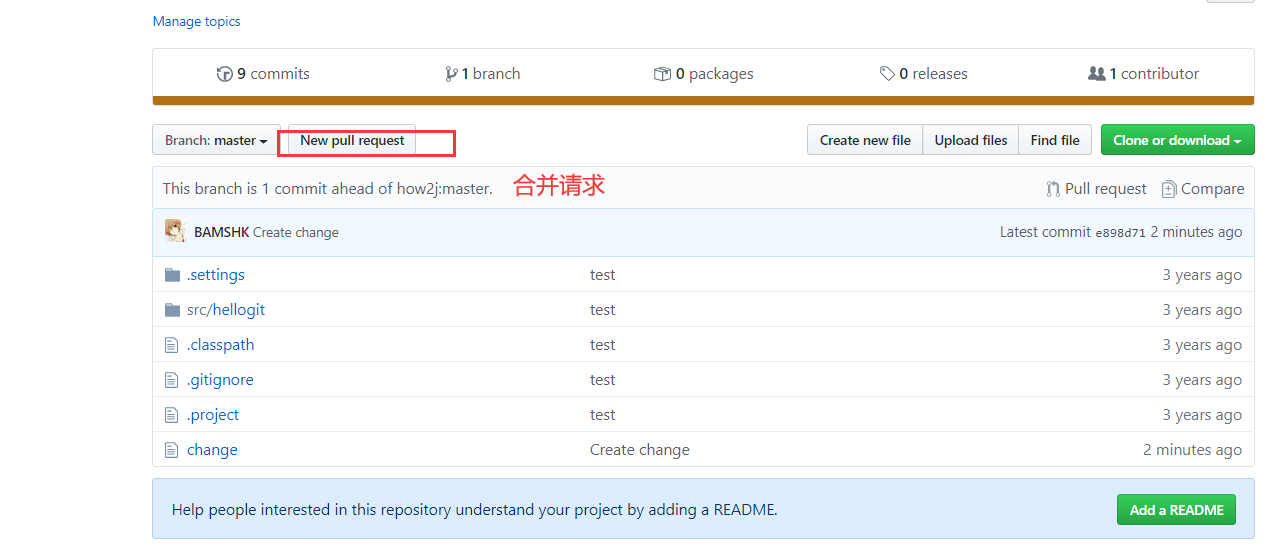Click the src/hellogit folder icon

172,309
